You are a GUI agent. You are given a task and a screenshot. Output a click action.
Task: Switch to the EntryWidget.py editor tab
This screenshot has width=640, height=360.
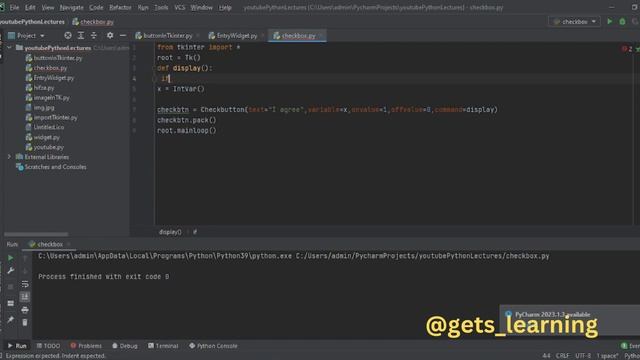pos(237,36)
